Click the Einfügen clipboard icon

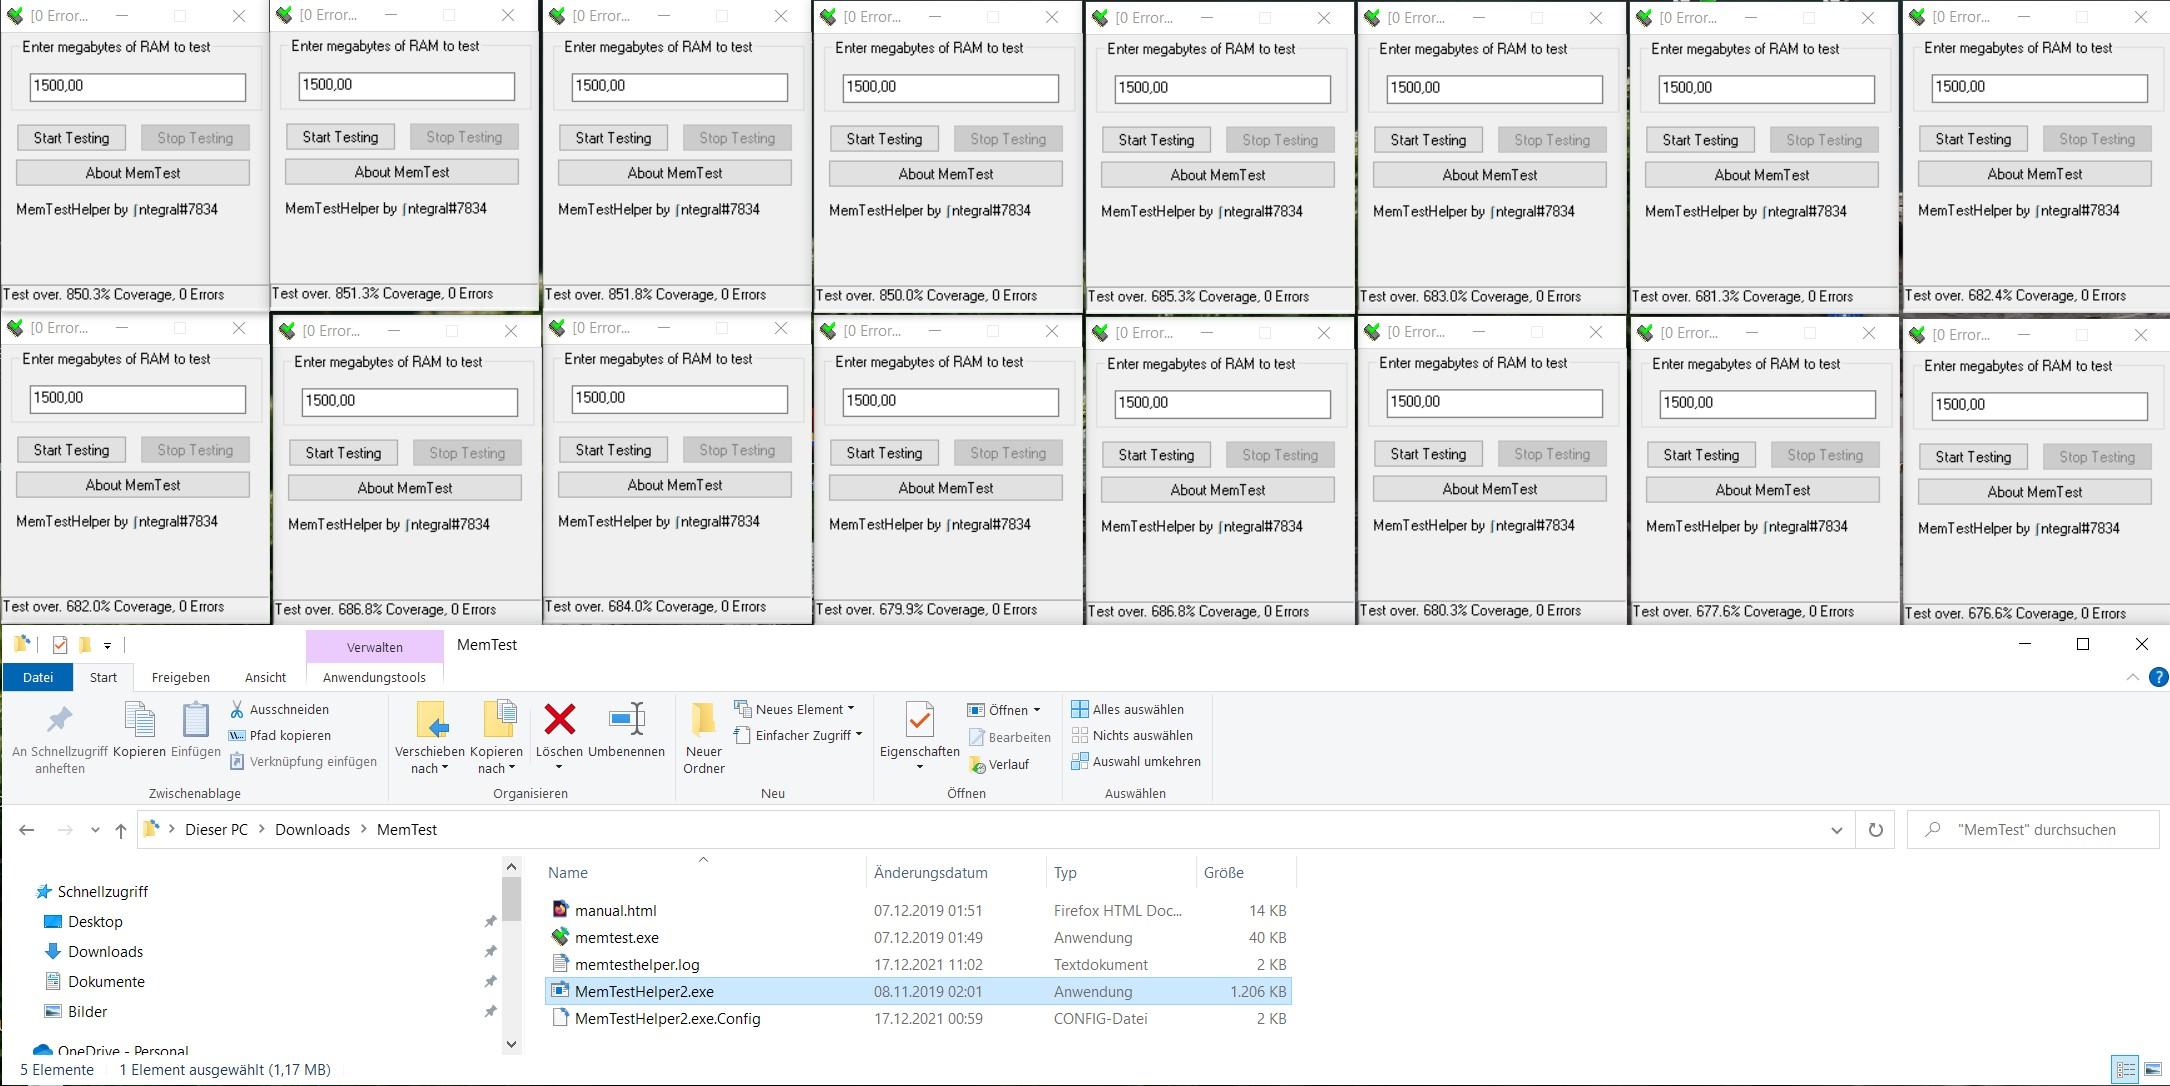point(195,720)
